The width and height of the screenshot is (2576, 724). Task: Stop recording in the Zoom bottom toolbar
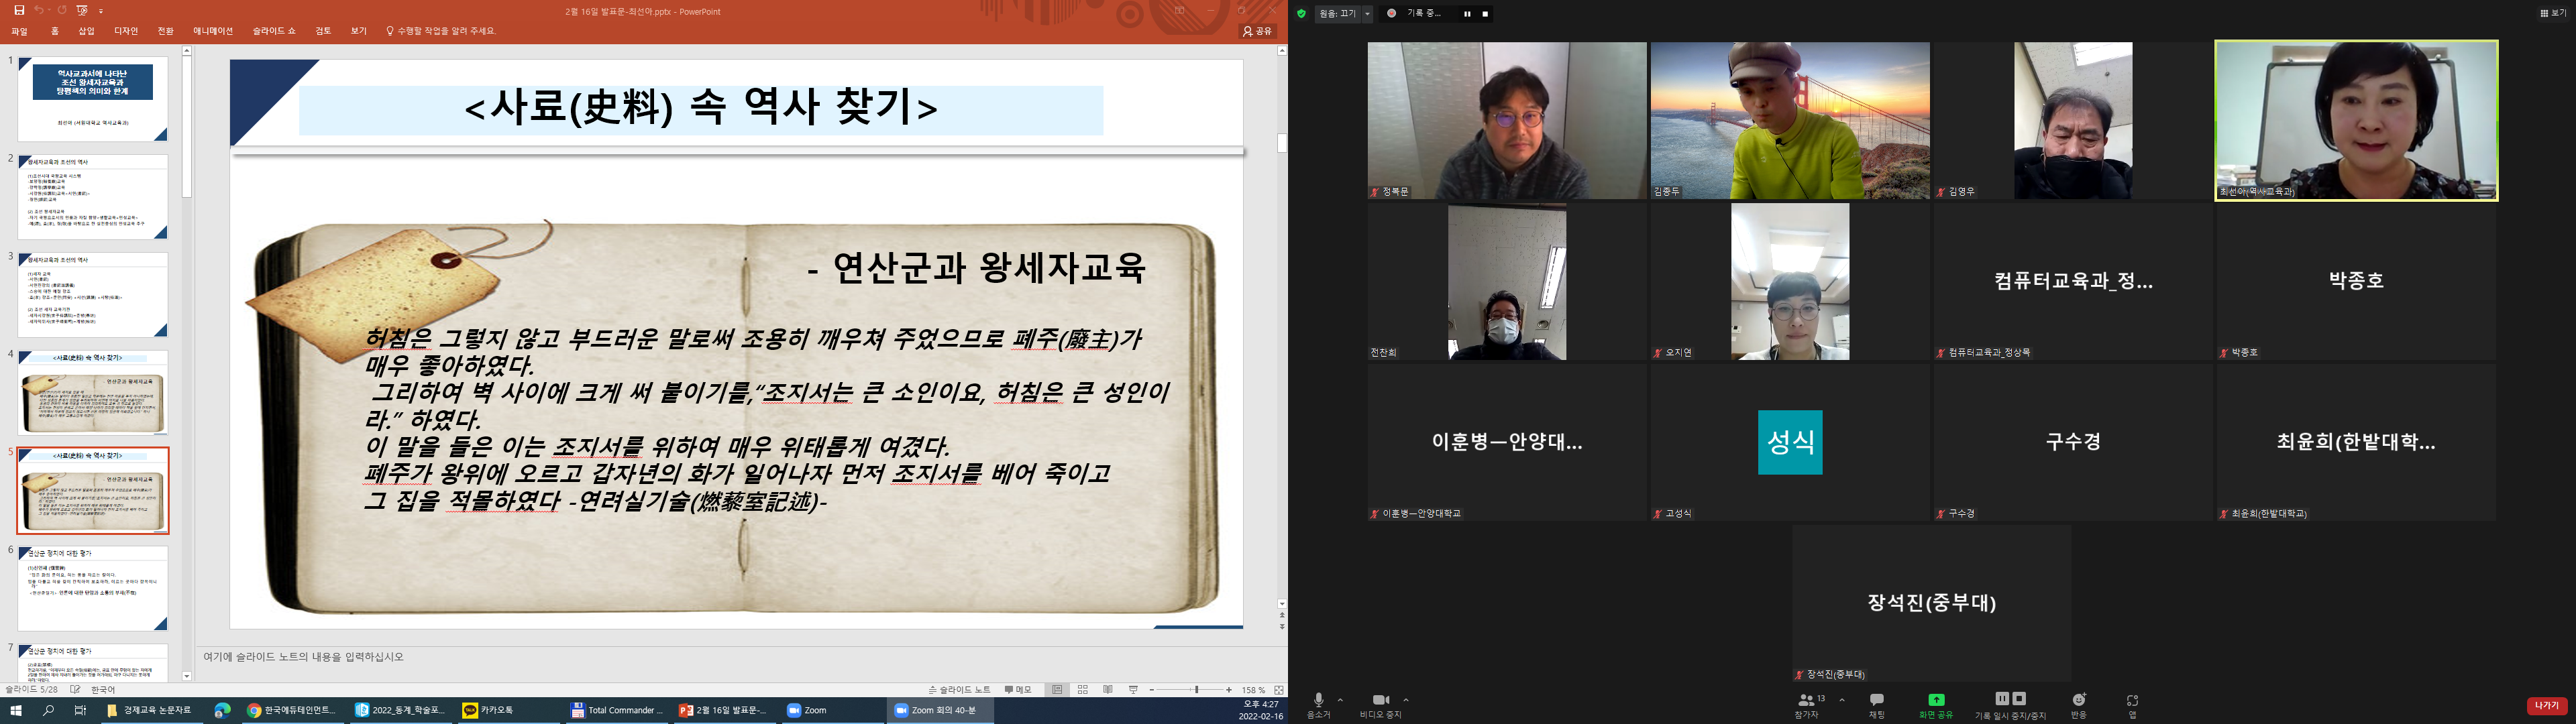coord(2019,699)
